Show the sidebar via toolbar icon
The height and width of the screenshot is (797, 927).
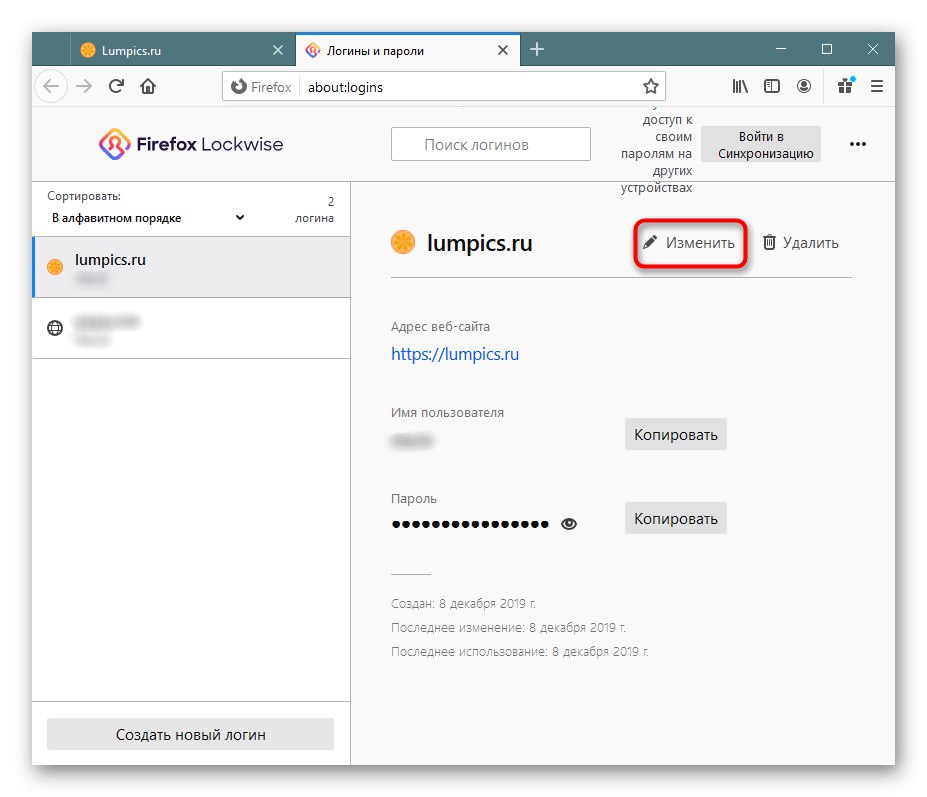772,86
